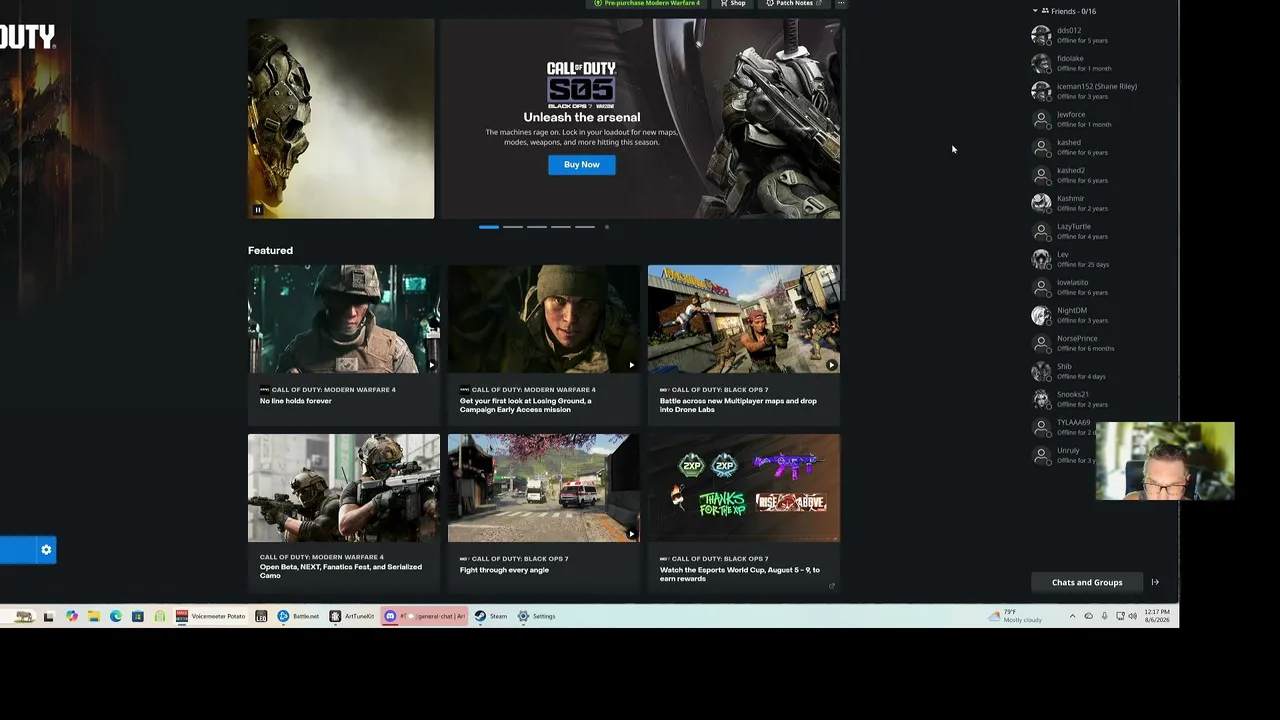Switch to Steam taskbar button
This screenshot has height=720, width=1280.
pyautogui.click(x=491, y=616)
